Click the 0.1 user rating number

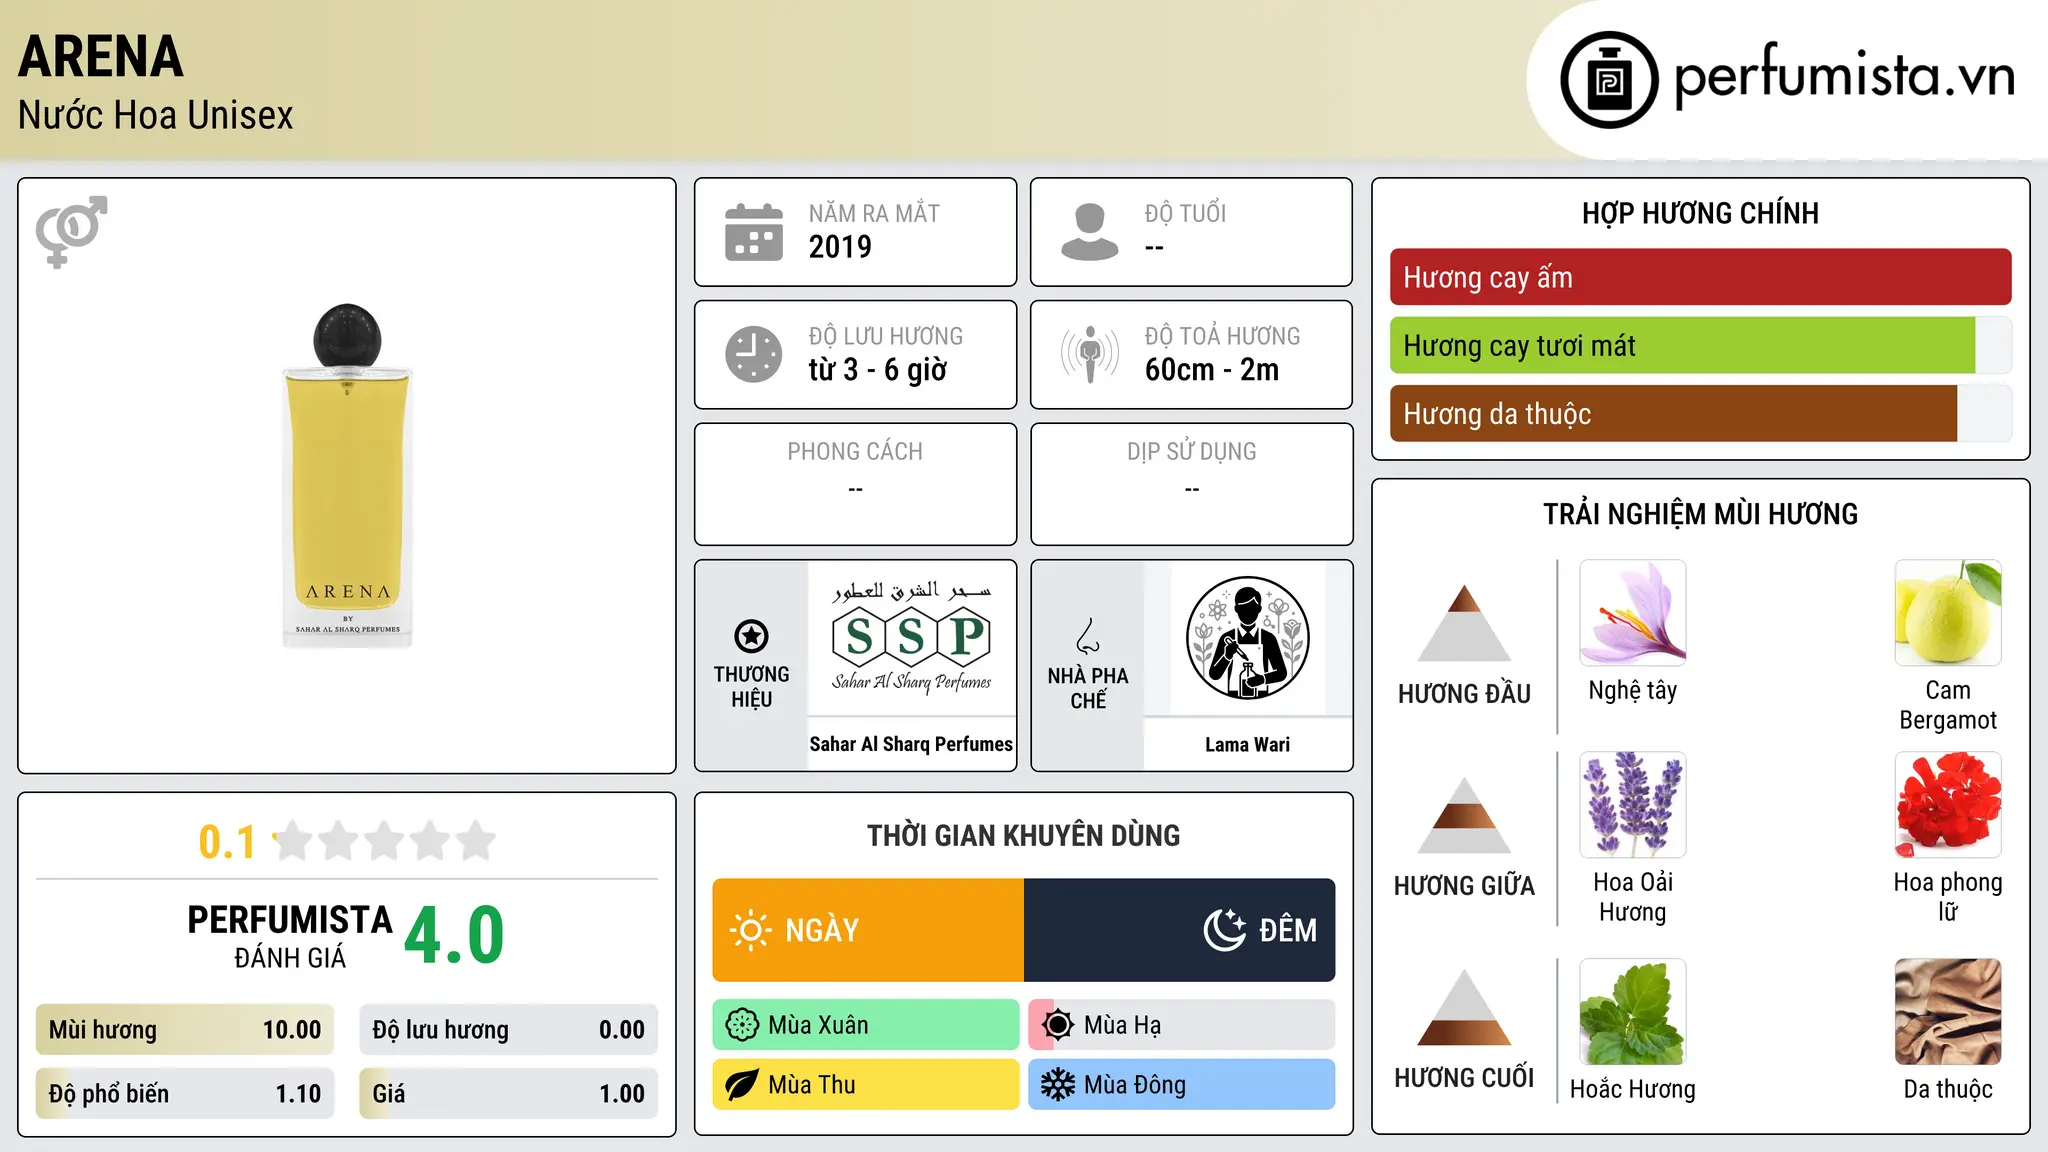227,842
